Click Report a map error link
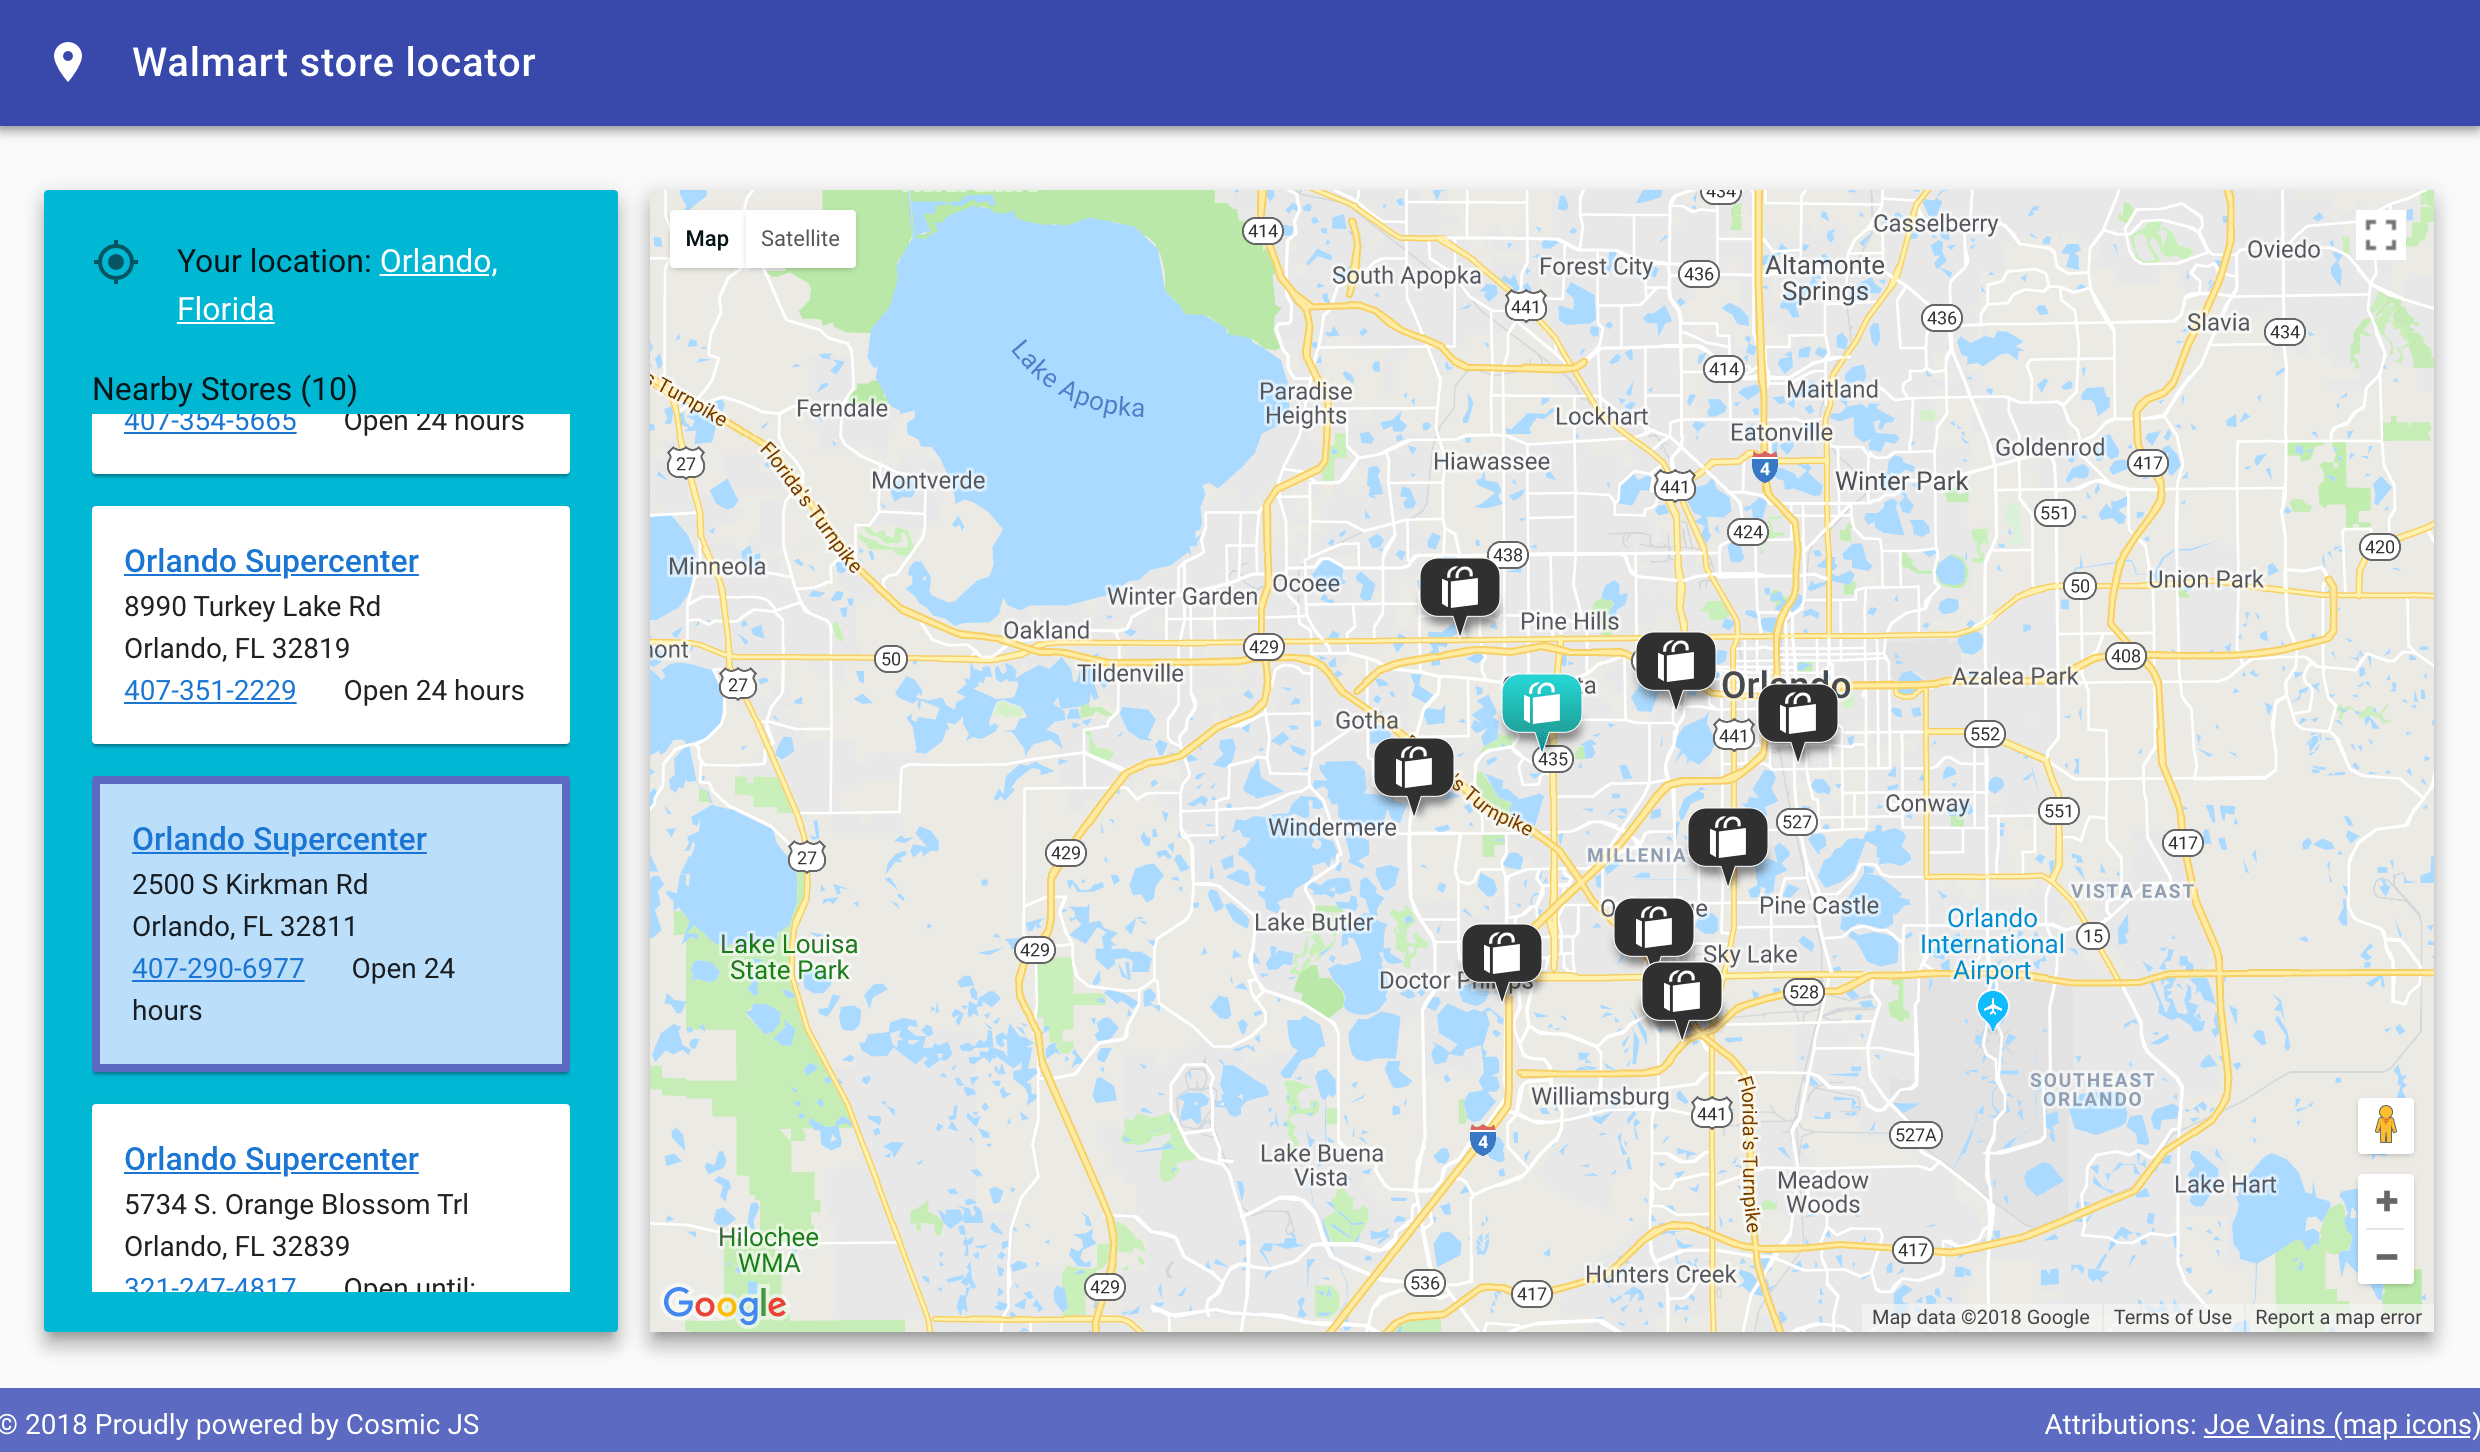This screenshot has height=1452, width=2480. [x=2337, y=1317]
